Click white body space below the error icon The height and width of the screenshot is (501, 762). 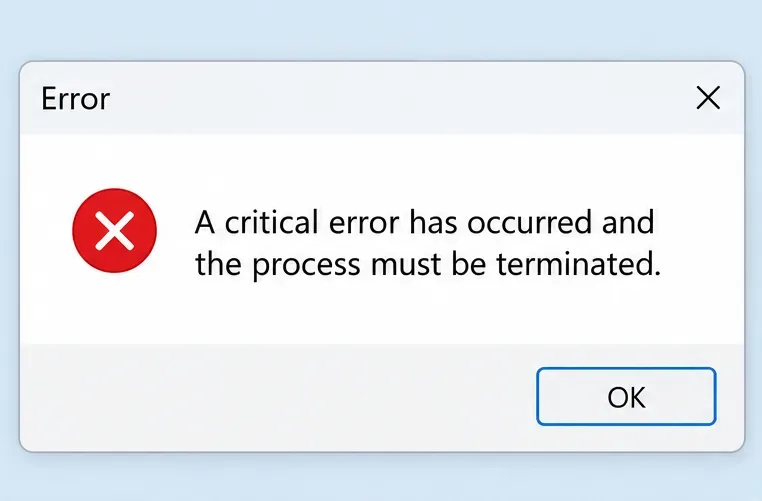coord(115,309)
